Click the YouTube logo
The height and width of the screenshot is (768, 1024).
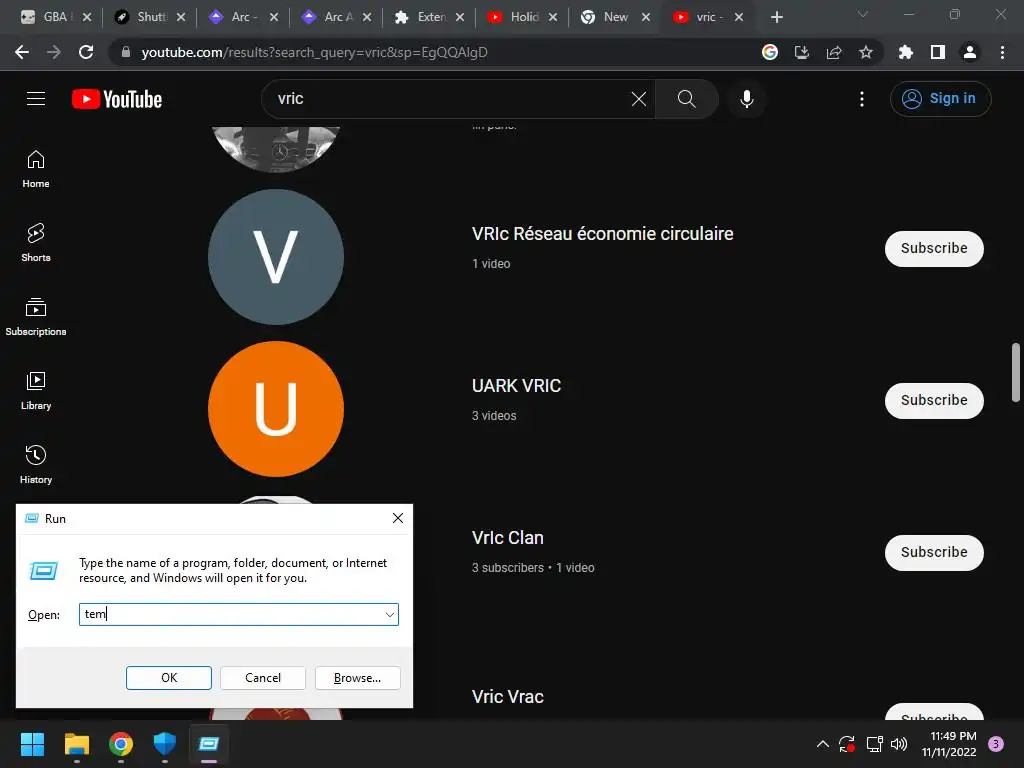117,99
